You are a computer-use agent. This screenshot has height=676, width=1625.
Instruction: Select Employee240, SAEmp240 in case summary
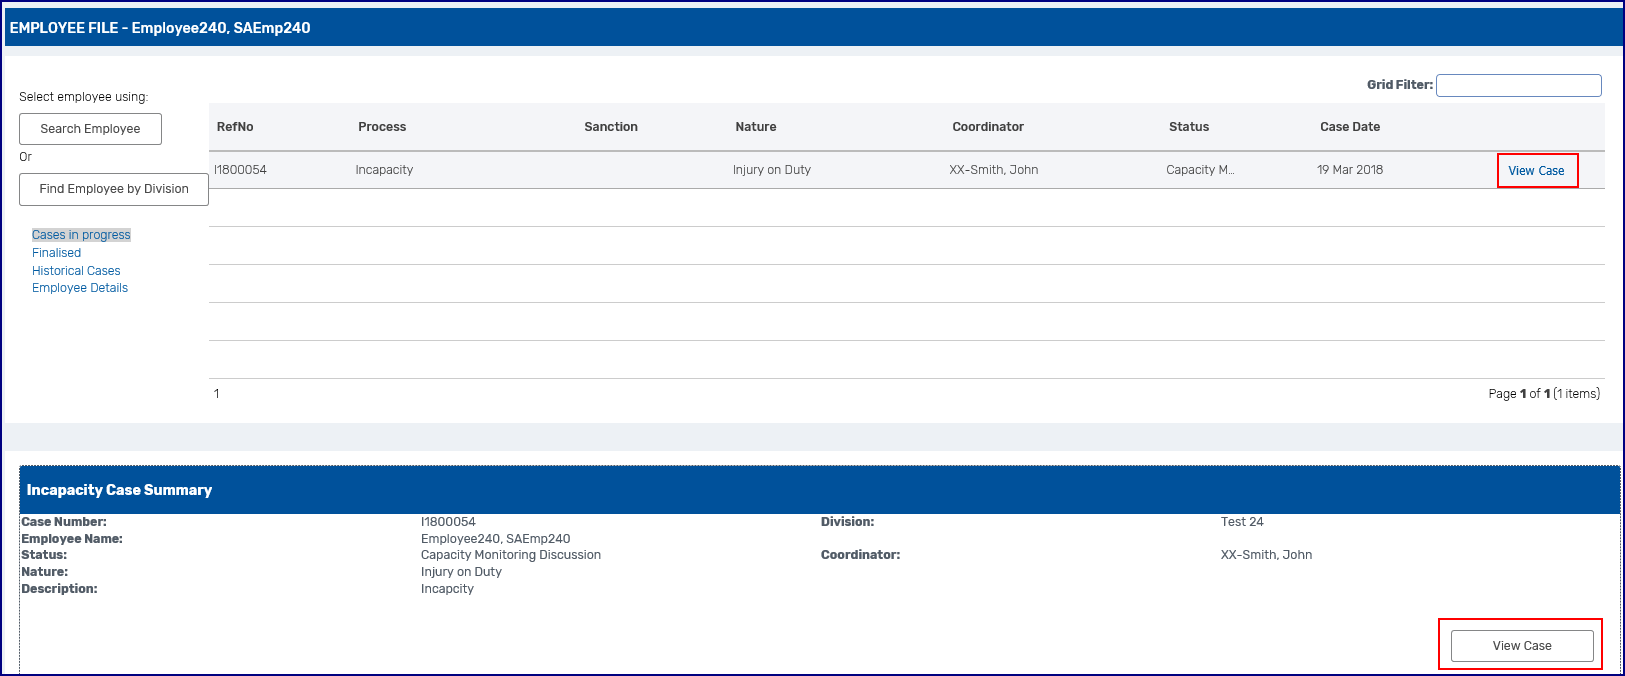coord(496,539)
